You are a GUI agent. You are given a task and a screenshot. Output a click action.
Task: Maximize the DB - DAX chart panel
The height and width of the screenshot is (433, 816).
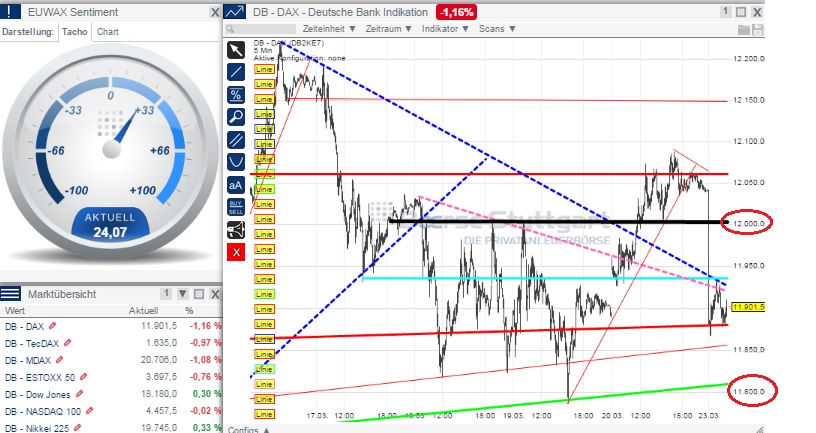click(741, 12)
